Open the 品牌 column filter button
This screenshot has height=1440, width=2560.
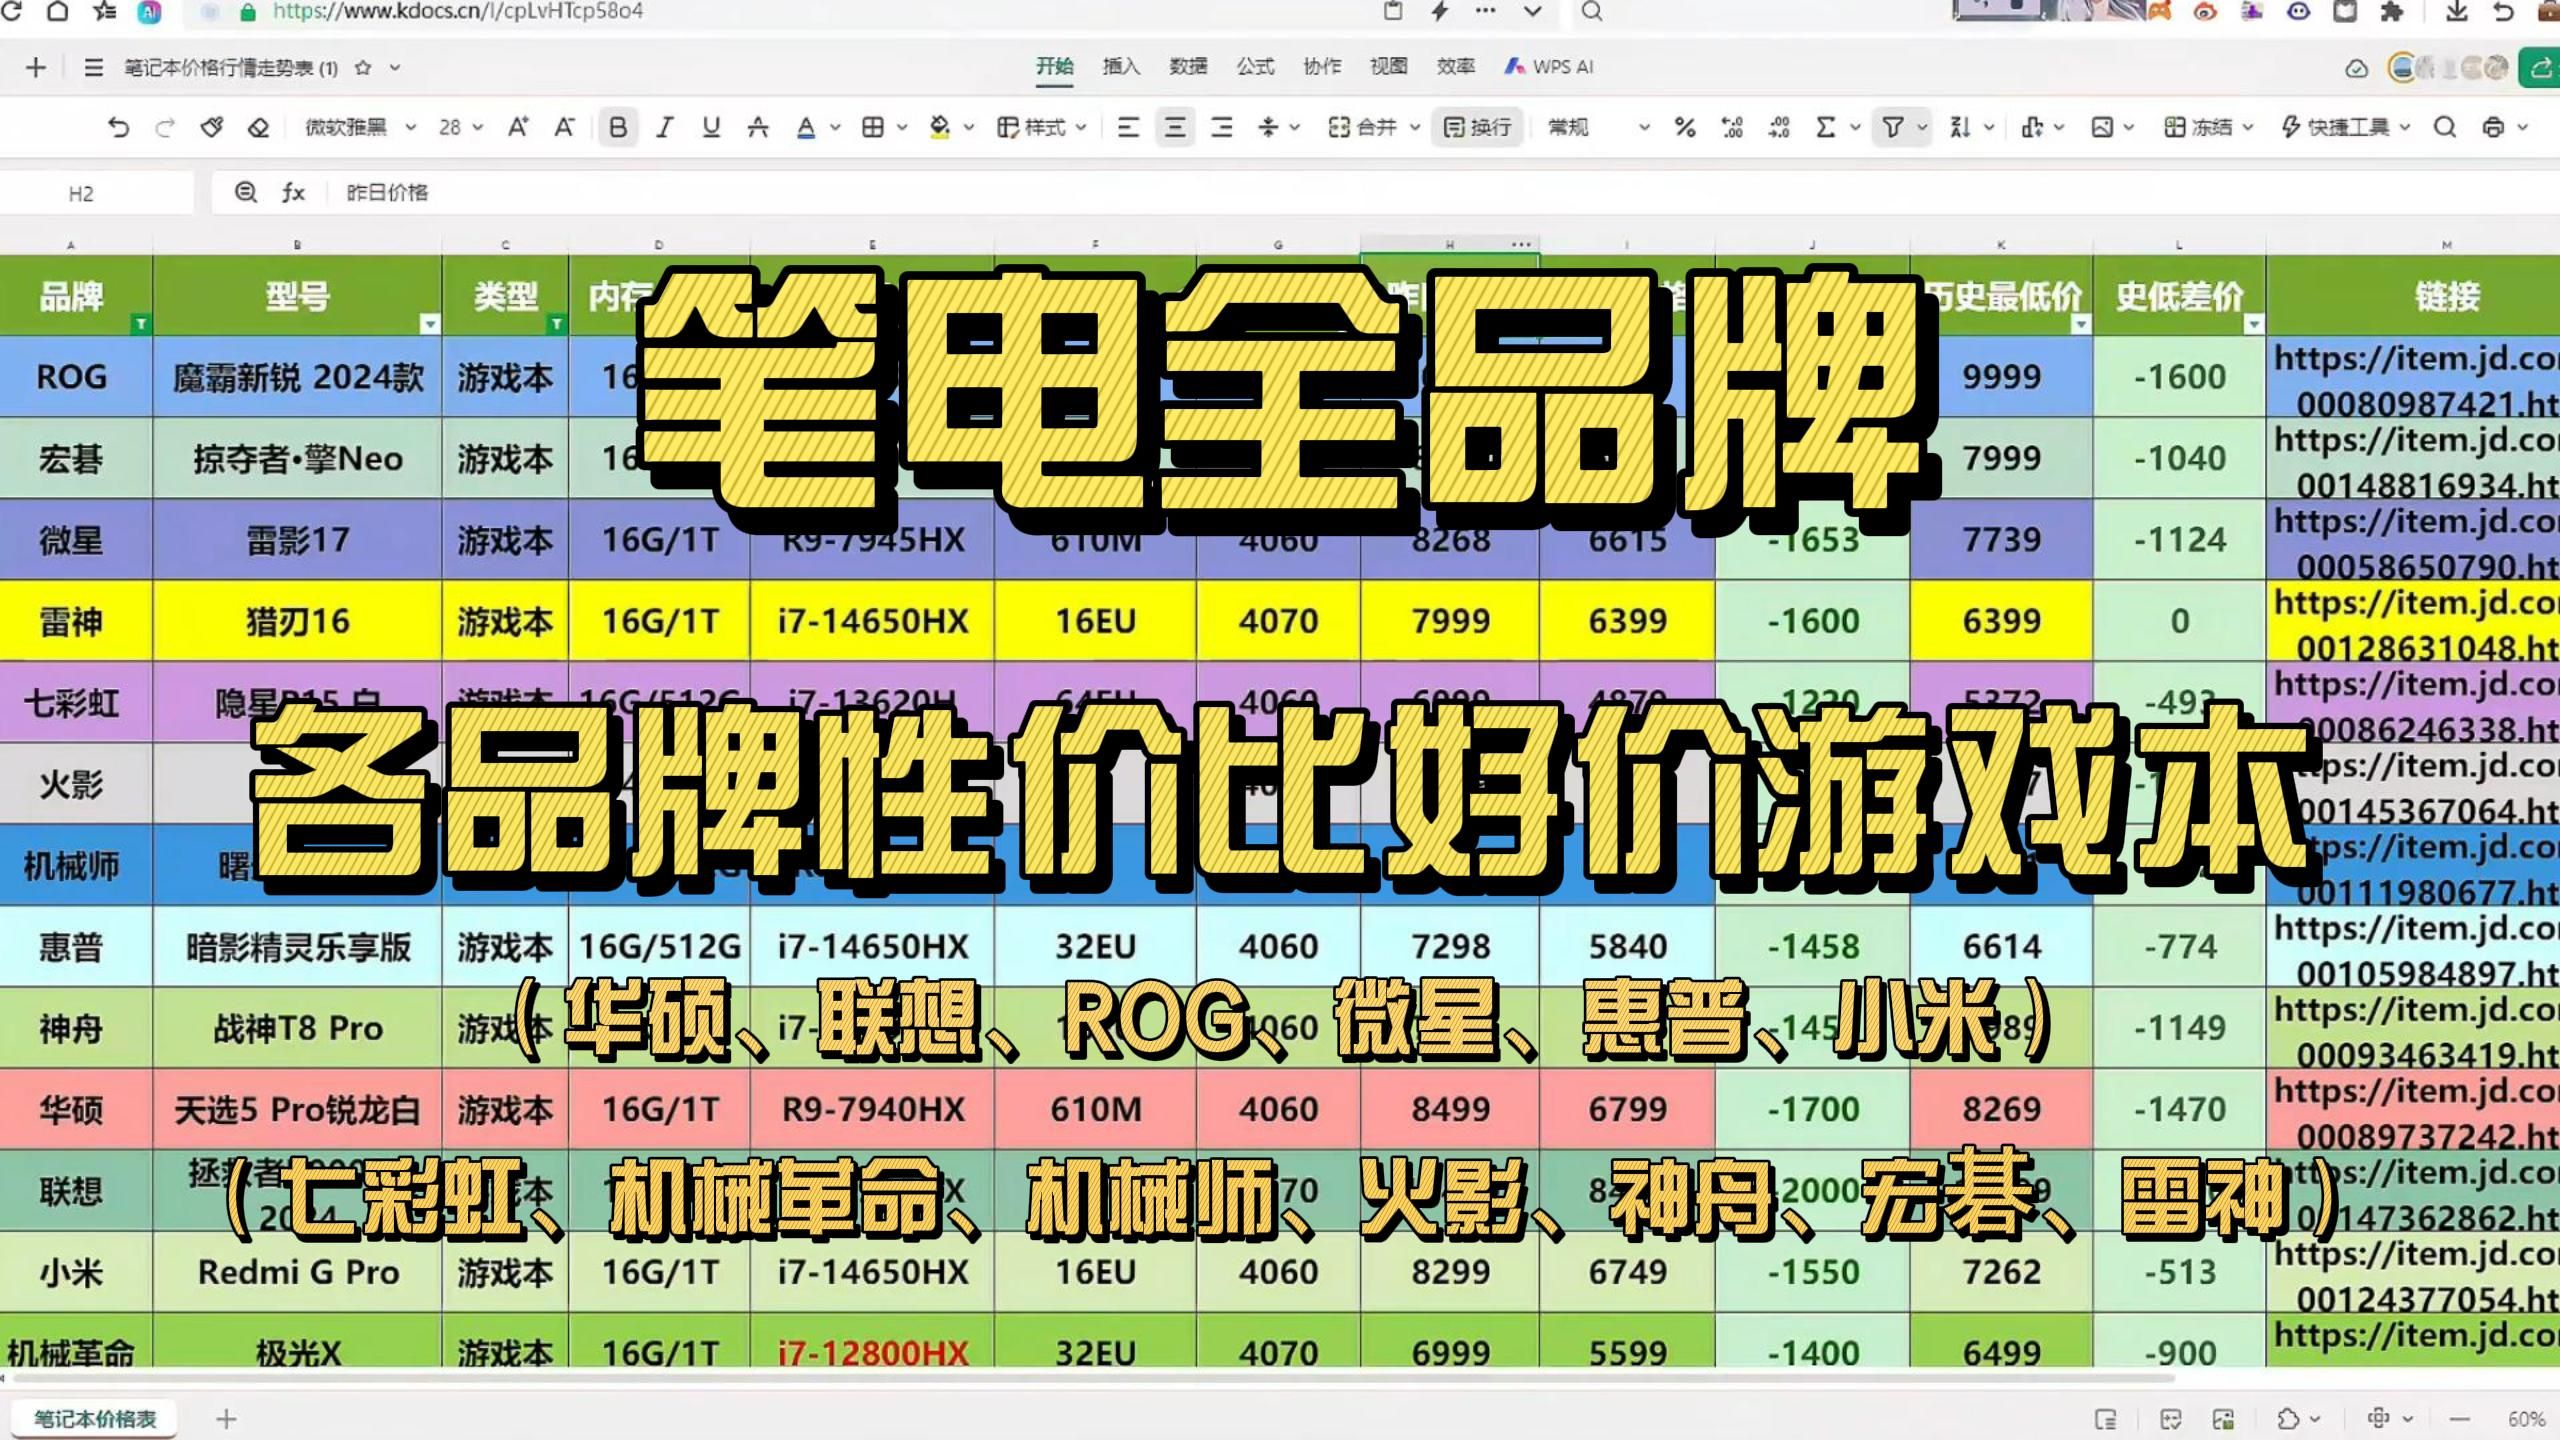tap(141, 324)
